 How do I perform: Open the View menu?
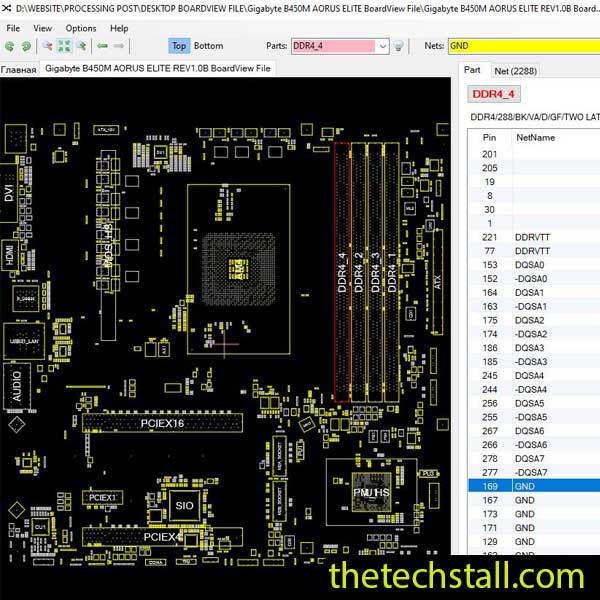pyautogui.click(x=43, y=28)
